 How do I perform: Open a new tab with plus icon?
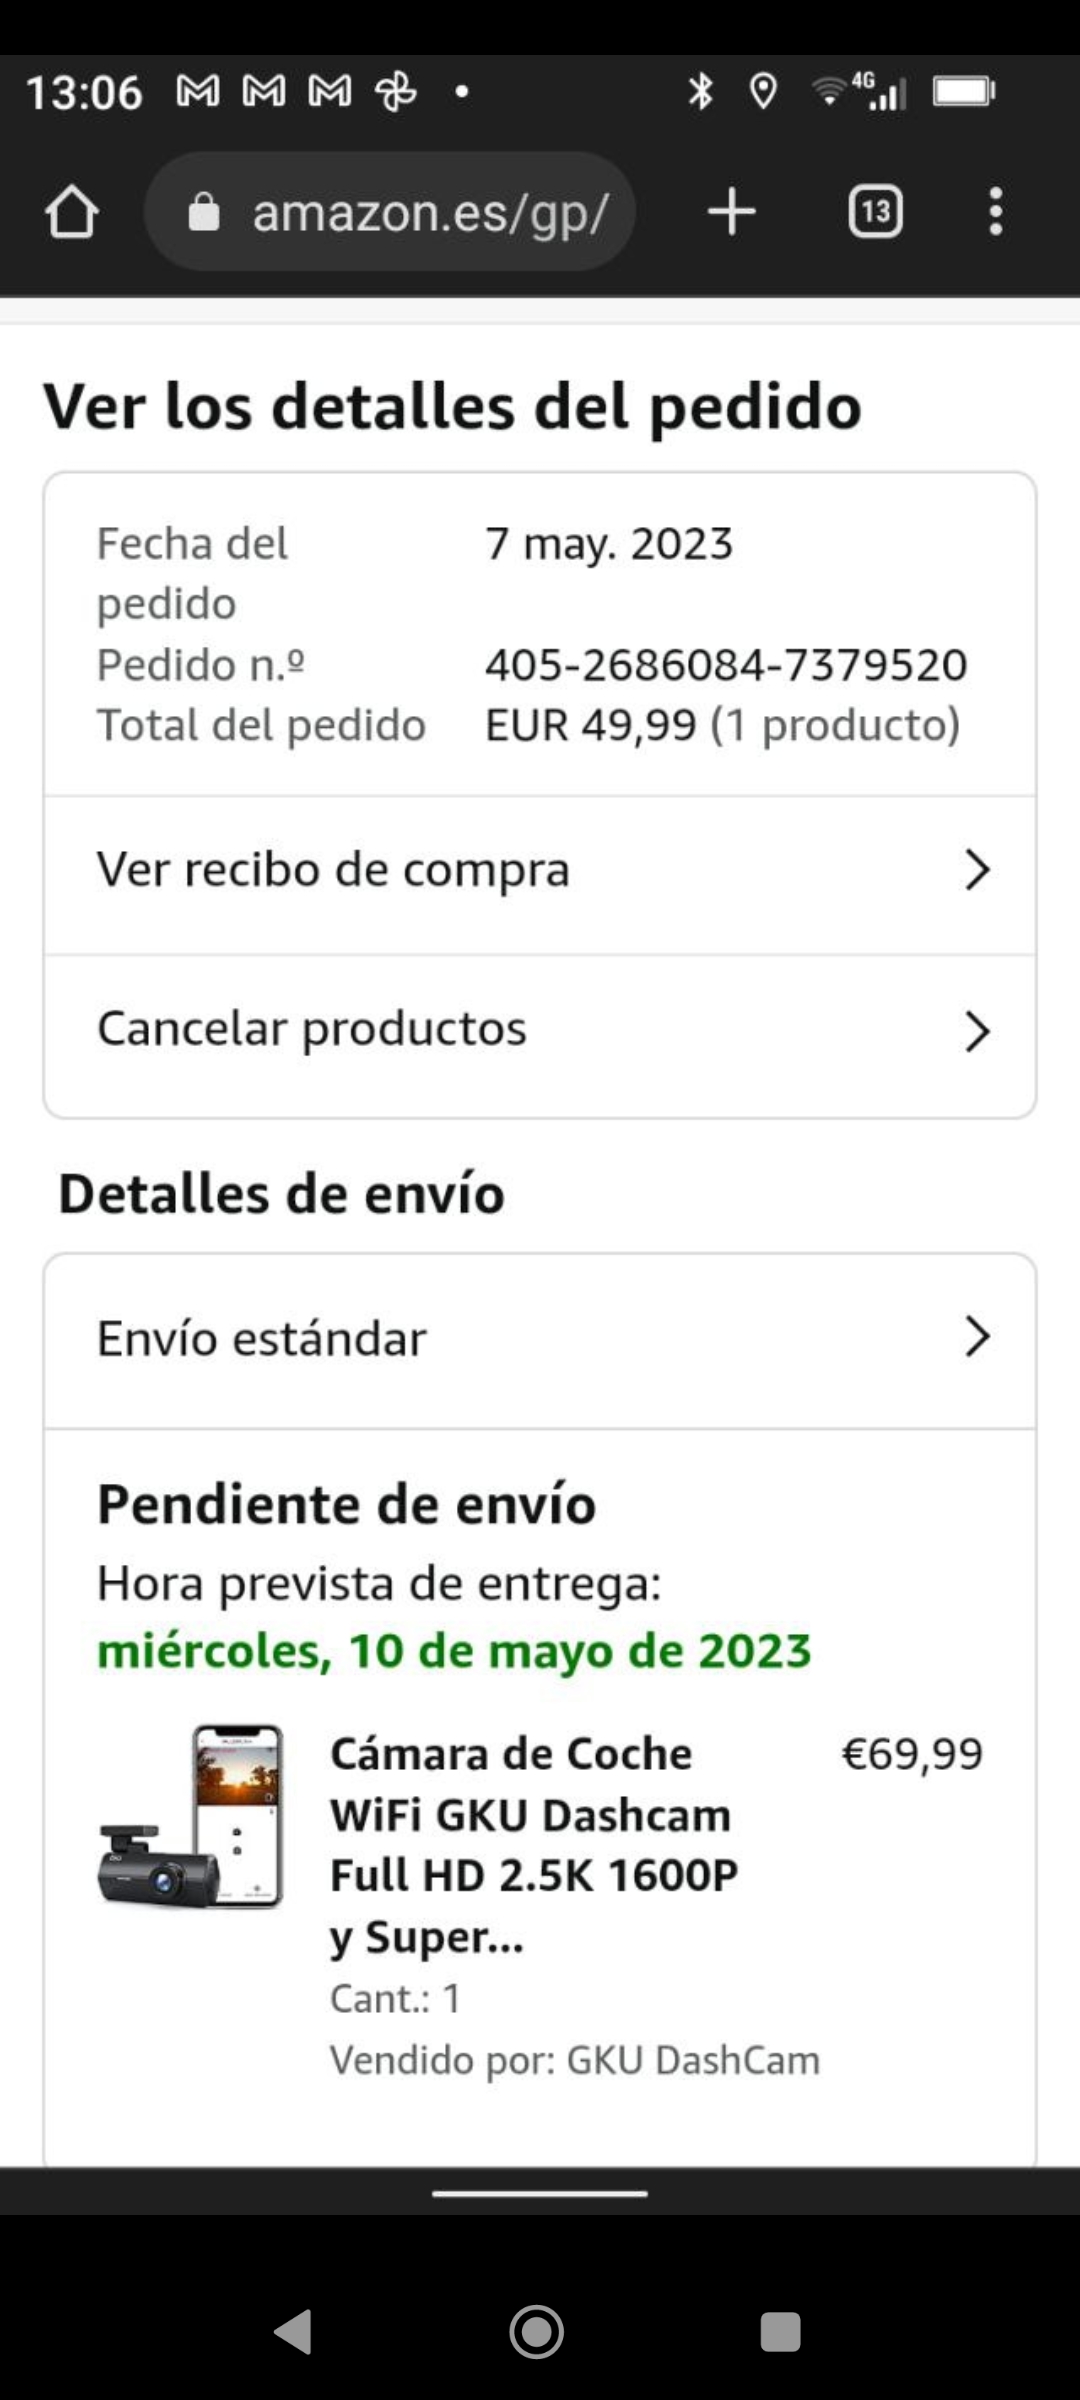(x=732, y=212)
